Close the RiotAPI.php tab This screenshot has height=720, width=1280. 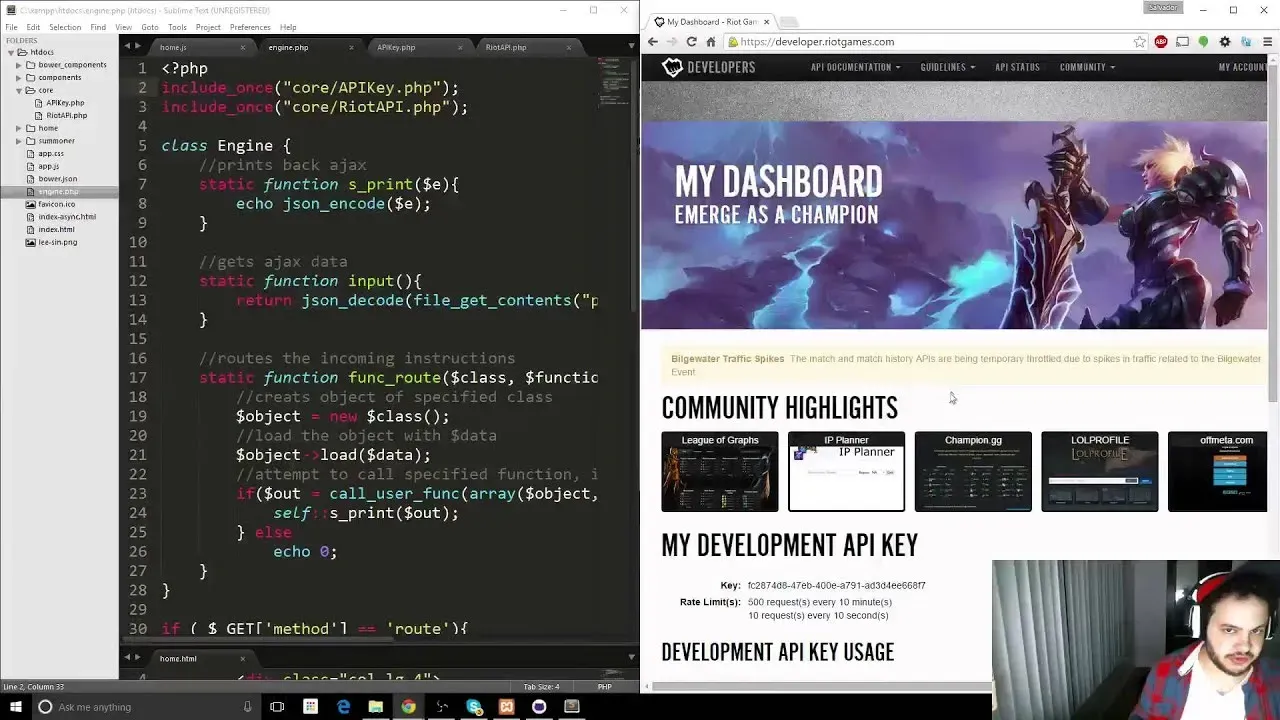pyautogui.click(x=569, y=47)
